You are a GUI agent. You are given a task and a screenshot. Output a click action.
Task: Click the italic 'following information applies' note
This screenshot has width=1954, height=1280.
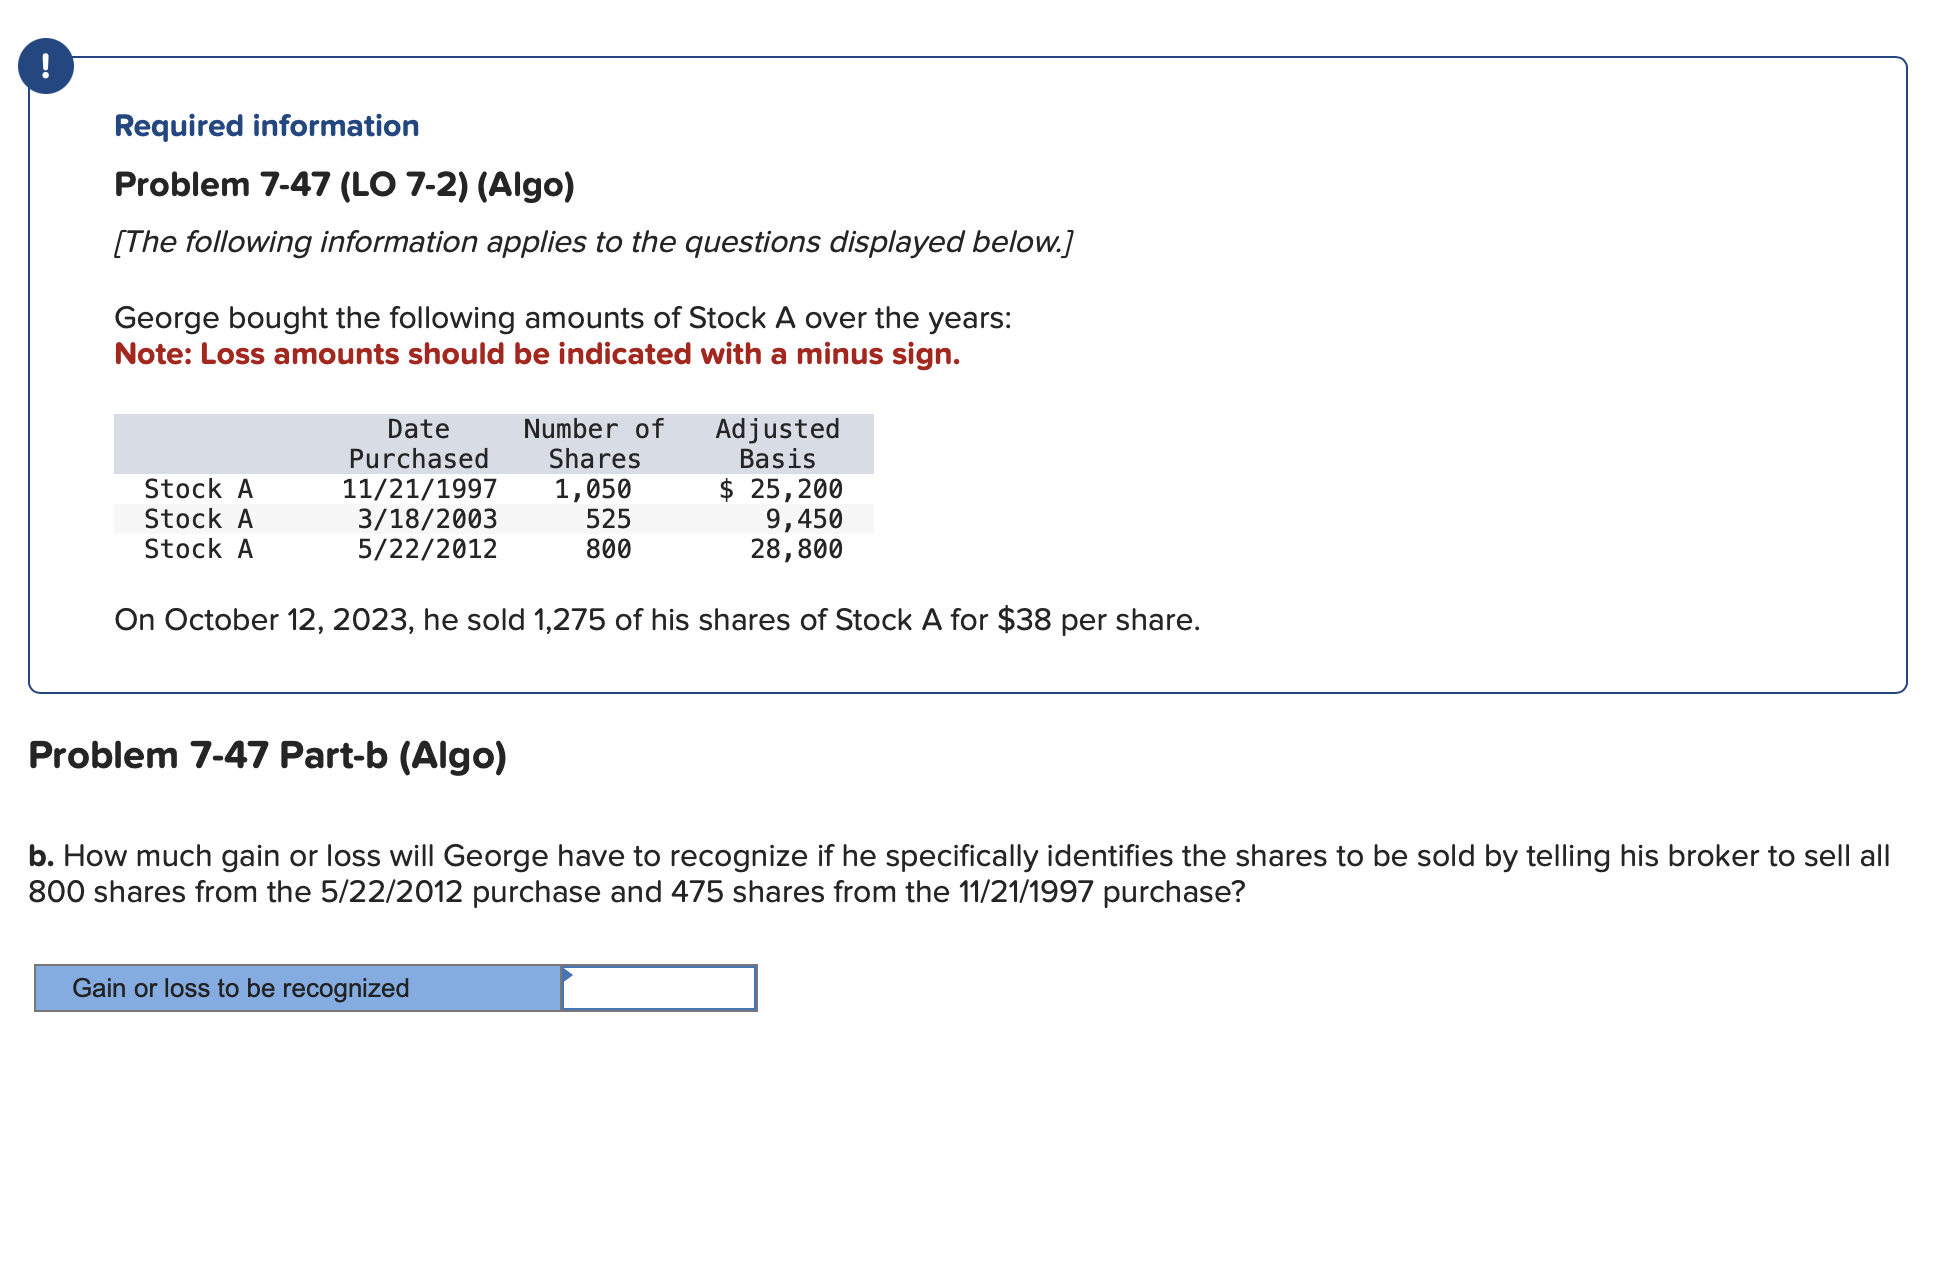pos(594,242)
